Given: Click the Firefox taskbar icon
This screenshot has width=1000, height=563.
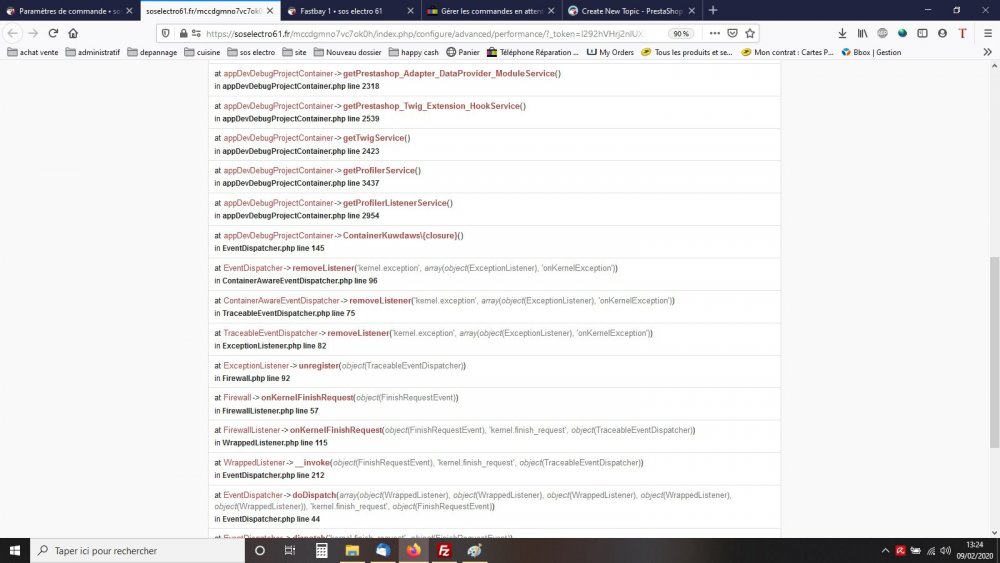Looking at the screenshot, I should (413, 550).
